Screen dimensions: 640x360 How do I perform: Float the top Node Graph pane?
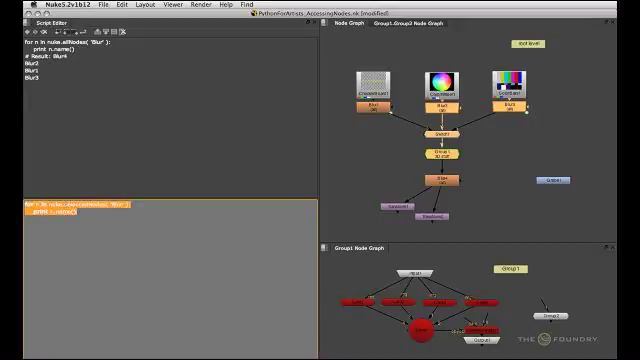click(606, 22)
